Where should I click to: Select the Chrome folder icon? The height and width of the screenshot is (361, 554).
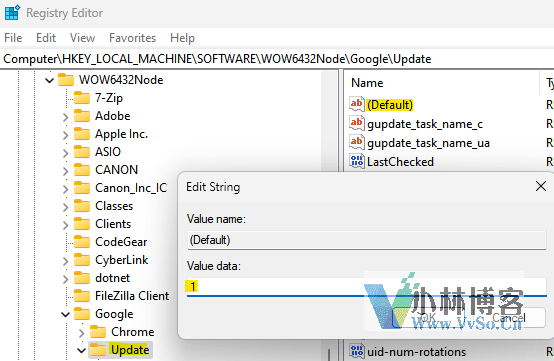click(x=98, y=332)
